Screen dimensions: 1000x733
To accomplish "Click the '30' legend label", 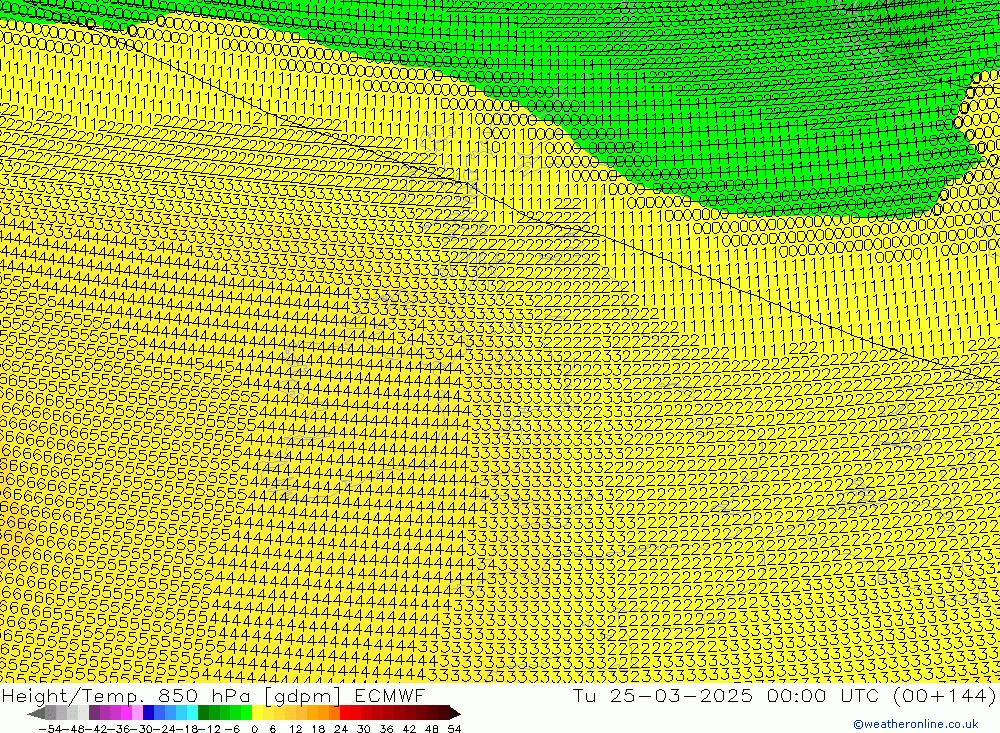I will (364, 729).
